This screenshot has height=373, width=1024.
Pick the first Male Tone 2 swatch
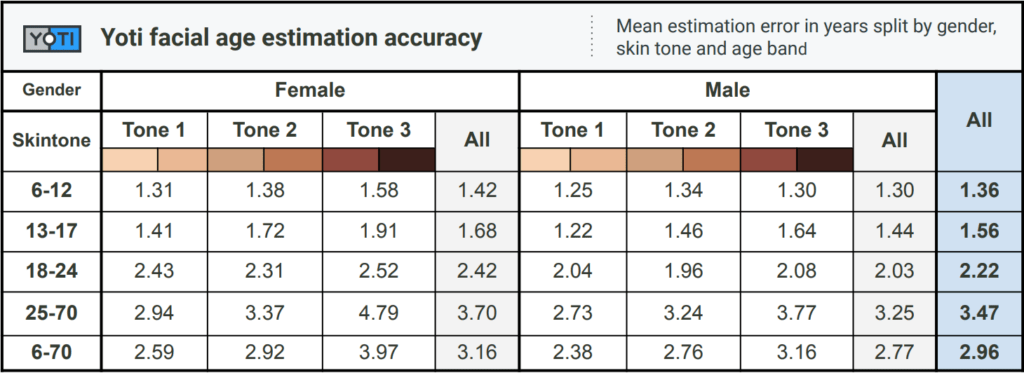654,160
